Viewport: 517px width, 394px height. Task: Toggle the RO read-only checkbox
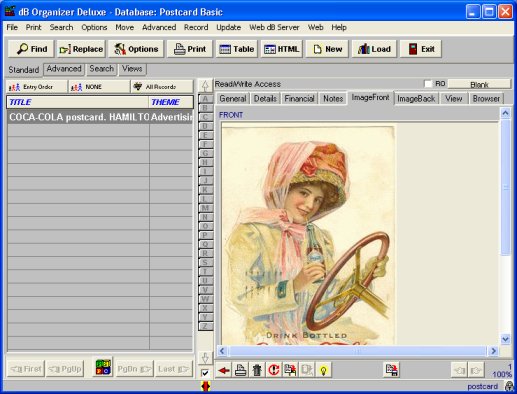[x=428, y=84]
